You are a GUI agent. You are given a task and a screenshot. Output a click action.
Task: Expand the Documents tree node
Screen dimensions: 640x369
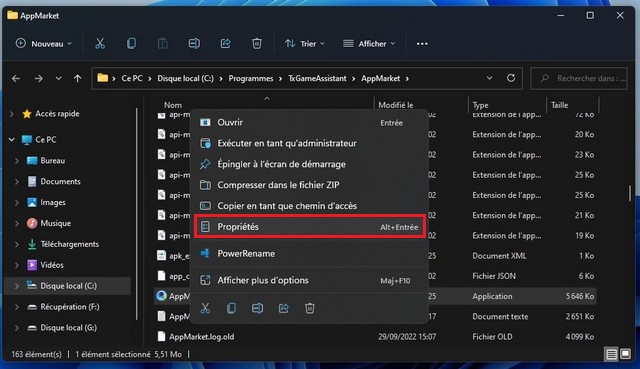(17, 182)
